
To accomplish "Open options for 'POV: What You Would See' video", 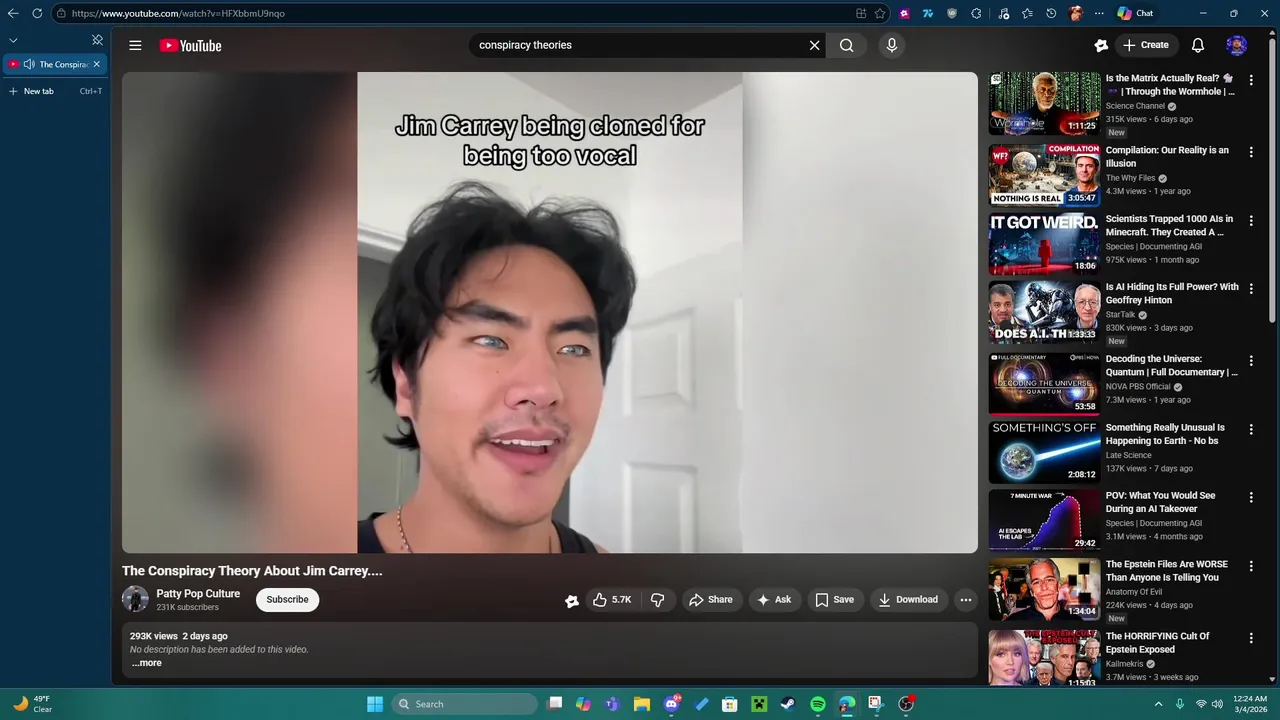I will [x=1251, y=497].
